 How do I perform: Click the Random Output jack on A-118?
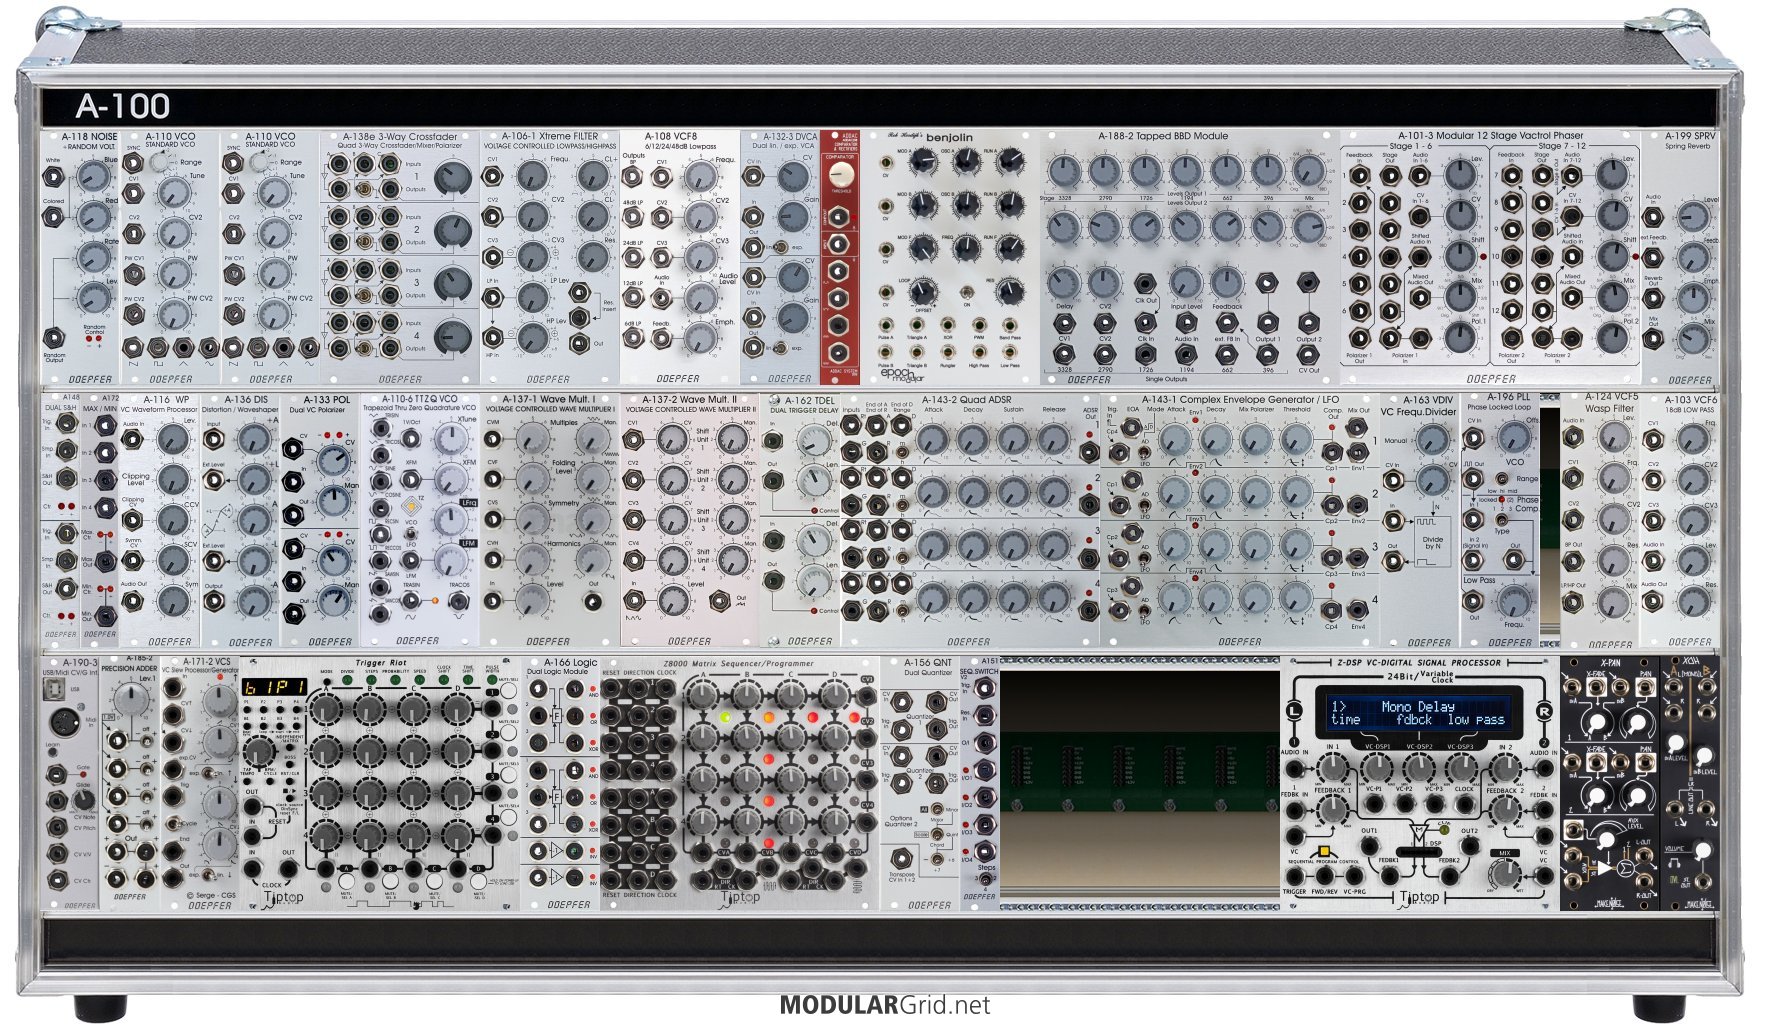tap(54, 338)
